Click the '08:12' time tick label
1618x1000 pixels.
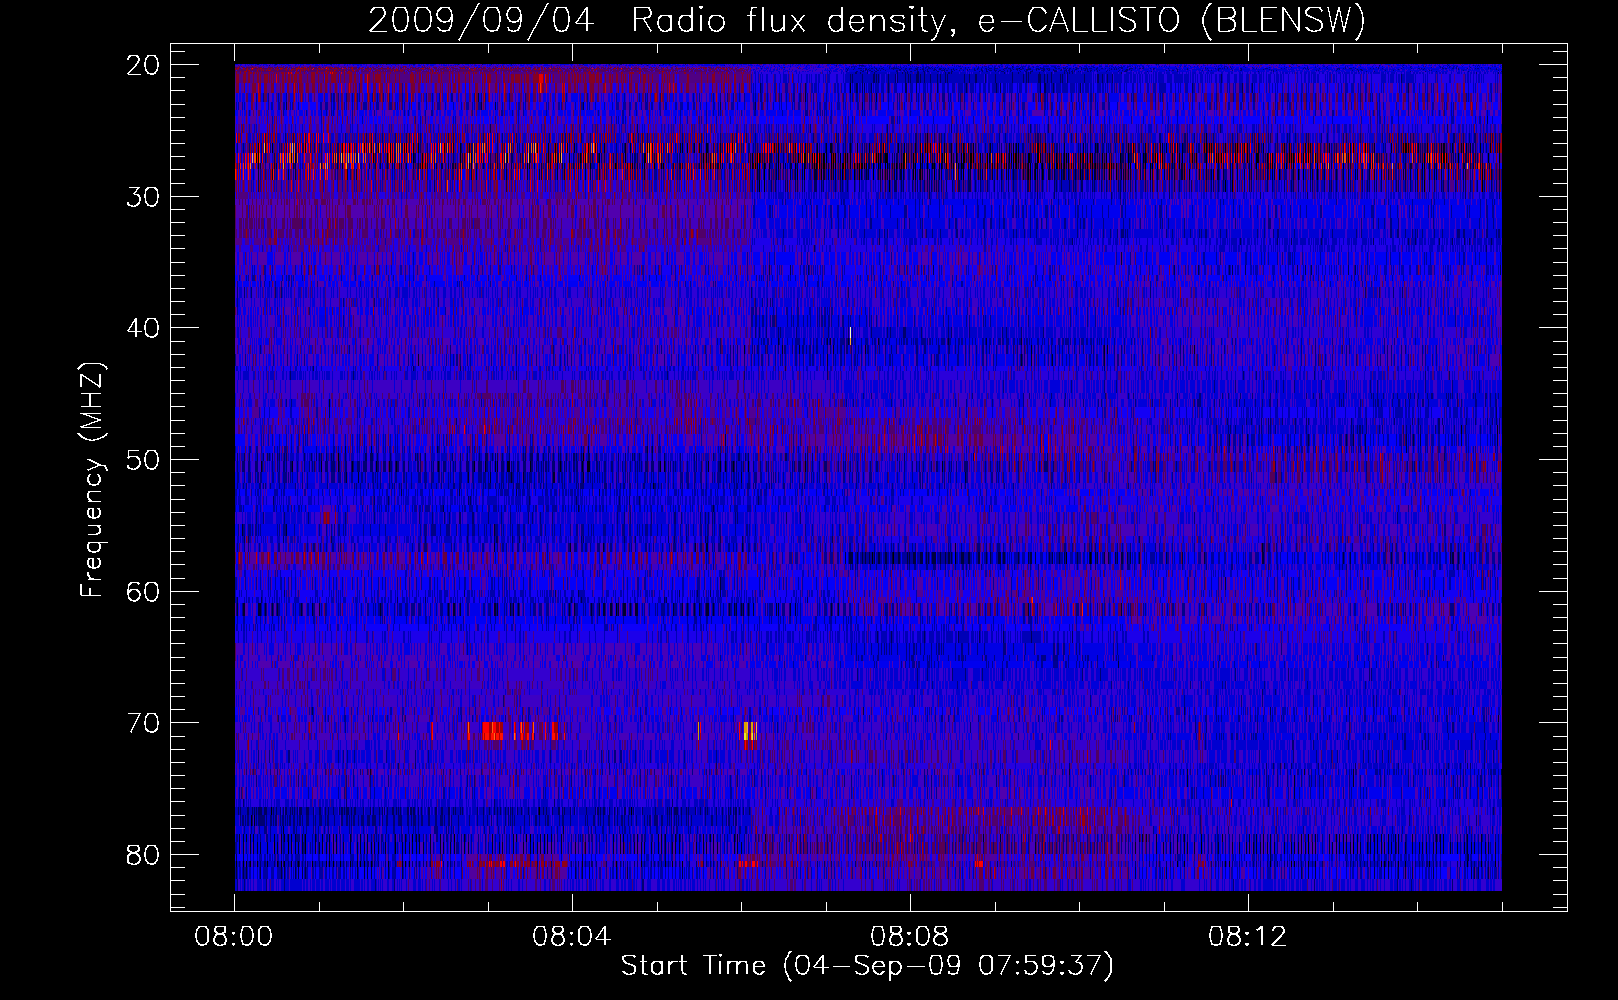(x=1248, y=937)
